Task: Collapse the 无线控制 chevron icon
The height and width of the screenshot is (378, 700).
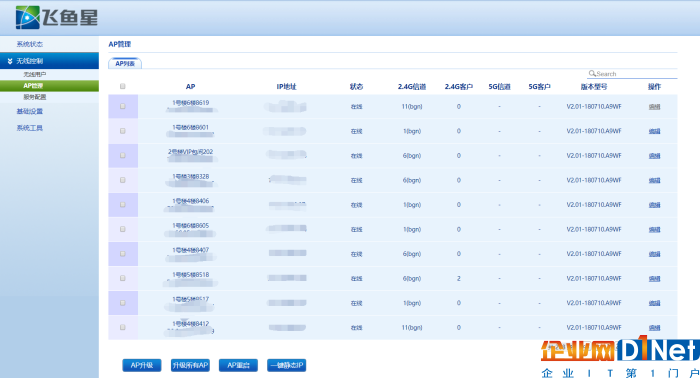Action: point(10,61)
